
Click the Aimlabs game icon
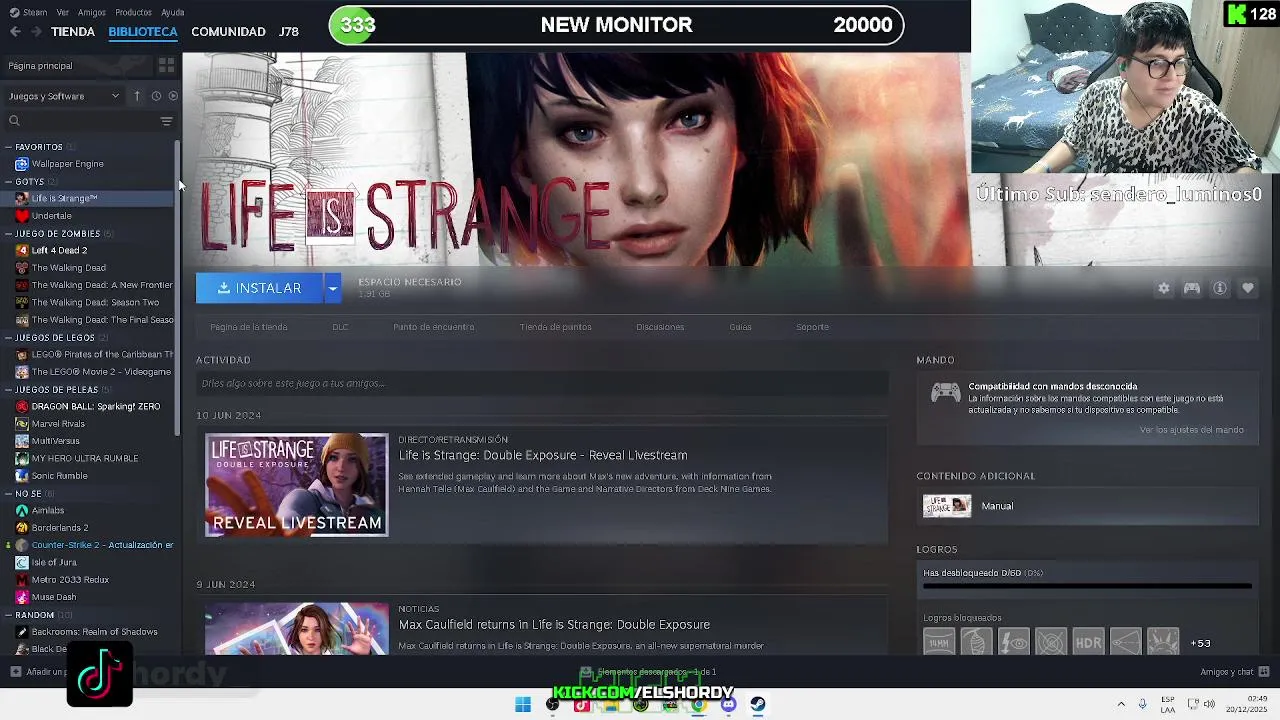click(22, 511)
